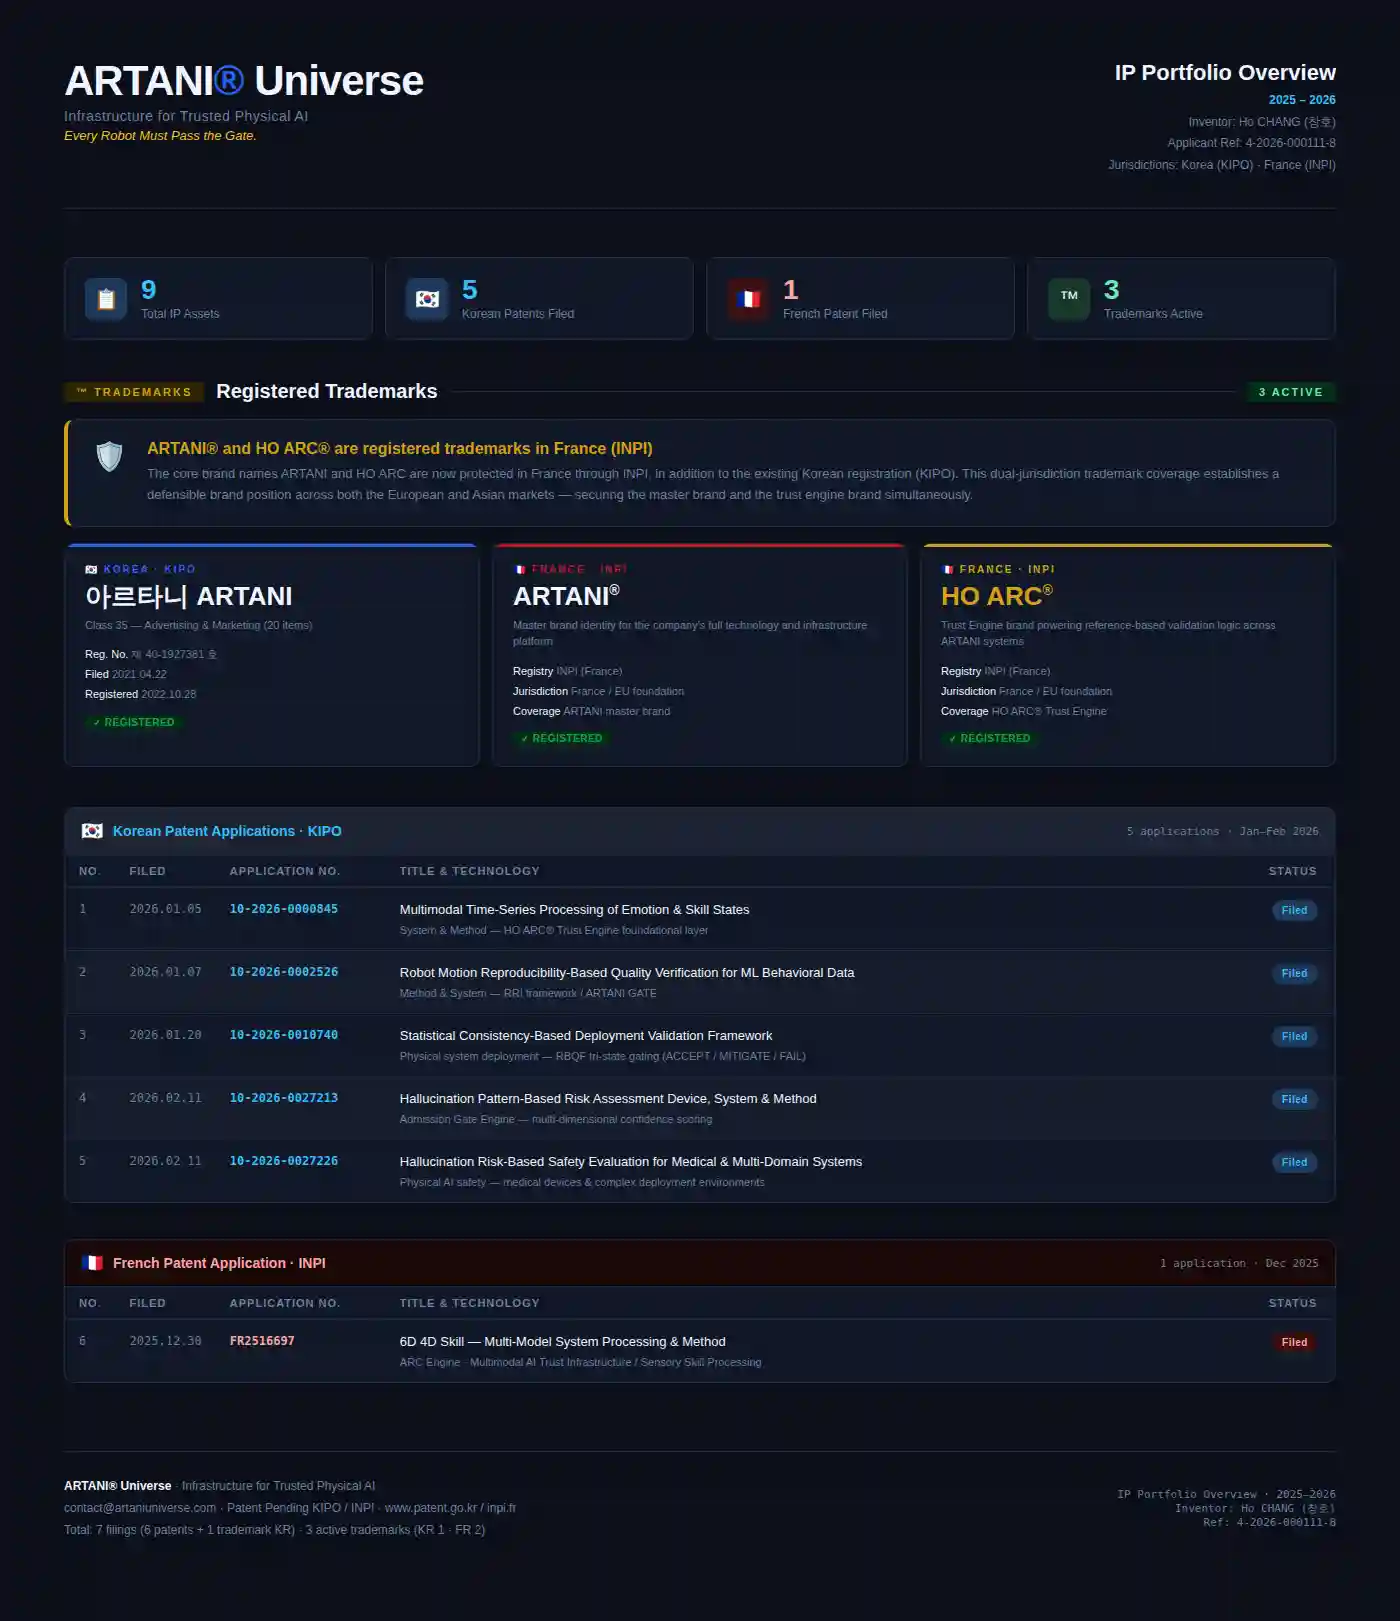Click the French flag icon in stats card
The height and width of the screenshot is (1621, 1400).
pyautogui.click(x=748, y=299)
